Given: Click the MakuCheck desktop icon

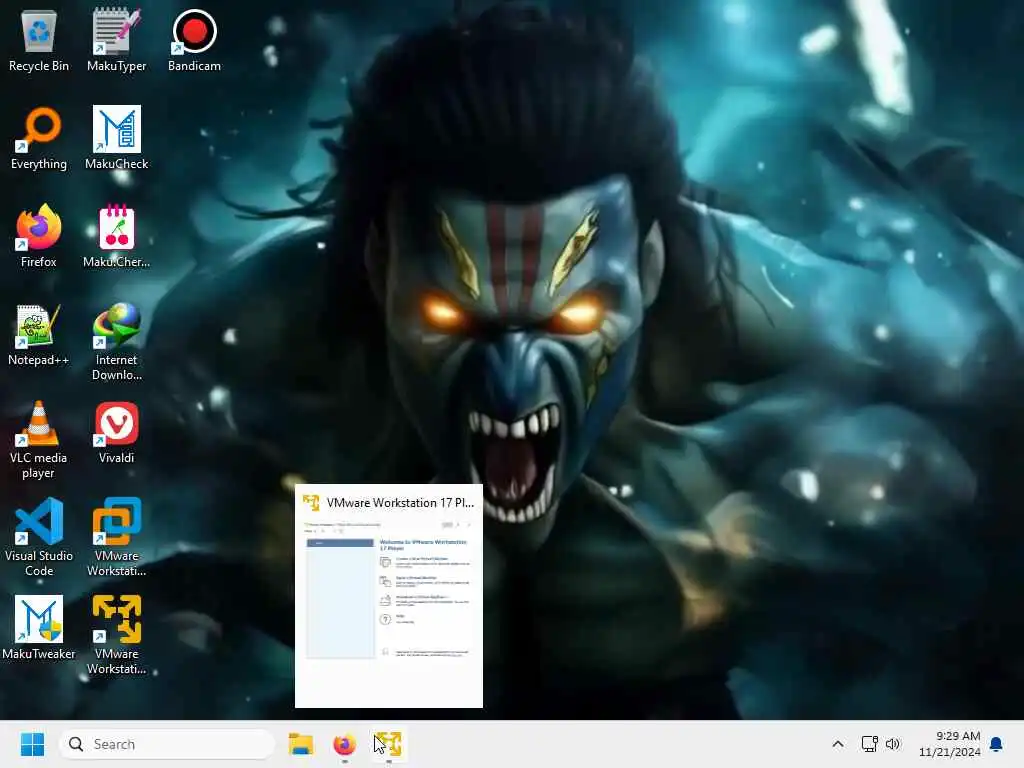Looking at the screenshot, I should tap(116, 138).
